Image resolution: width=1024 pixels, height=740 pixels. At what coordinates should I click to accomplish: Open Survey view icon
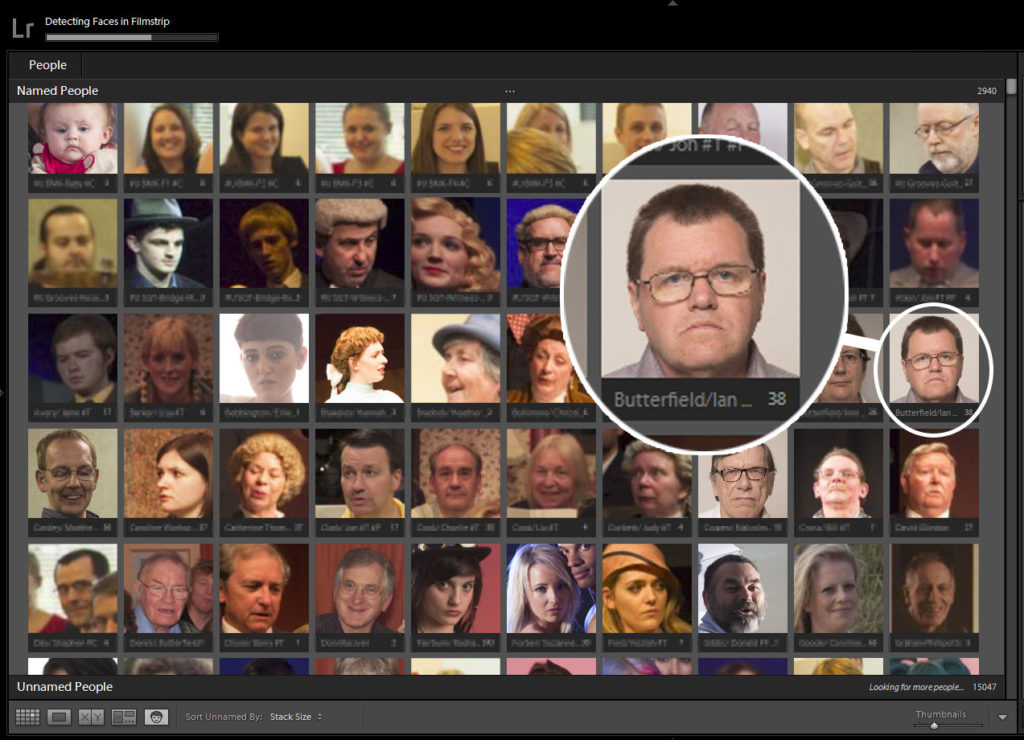click(x=124, y=717)
